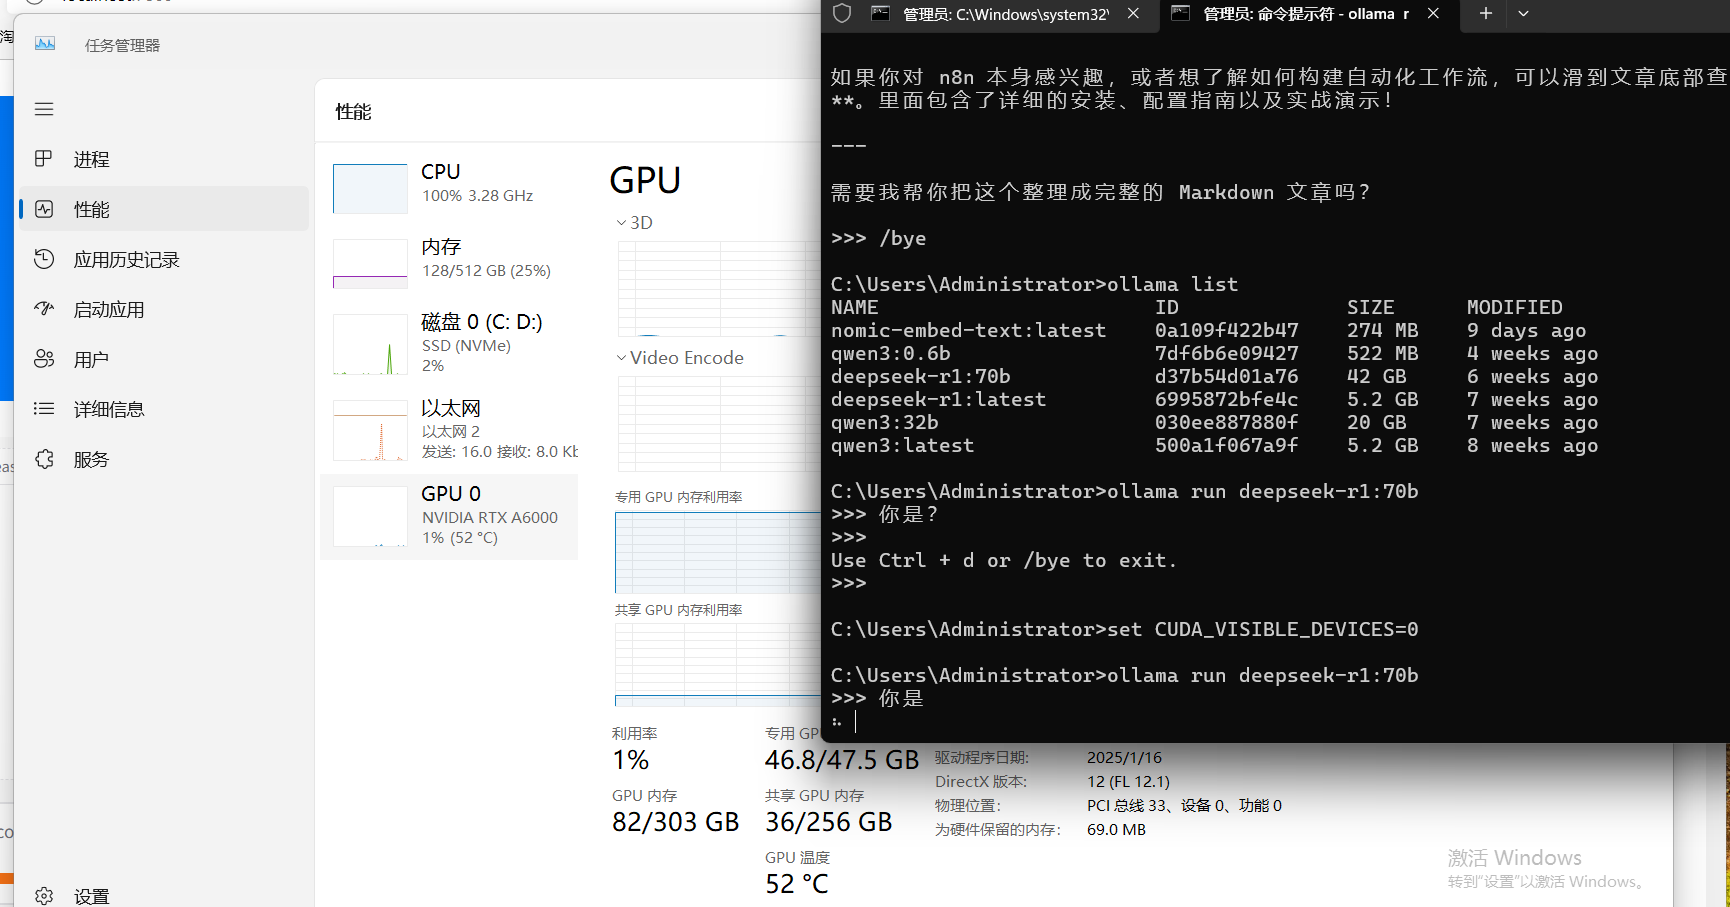The image size is (1730, 907).
Task: Click nomic-embed-text:latest in terminal list
Action: (x=968, y=330)
